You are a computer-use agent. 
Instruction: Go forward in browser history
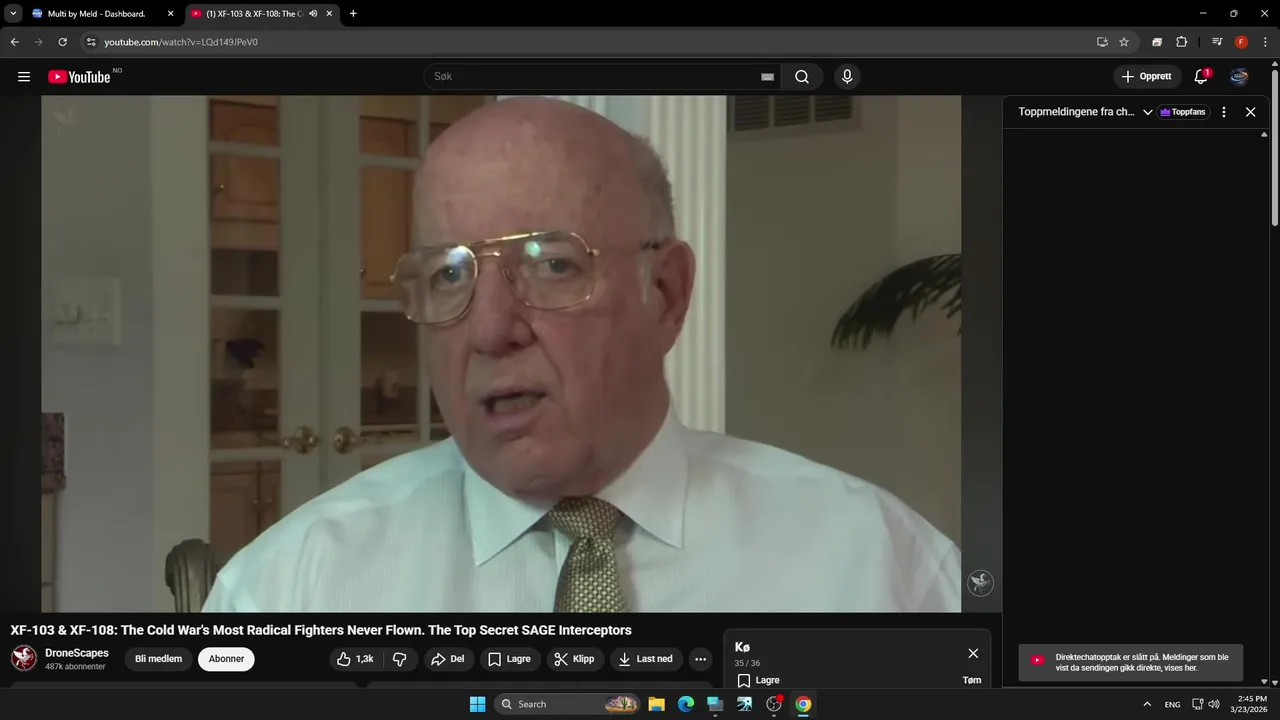point(38,42)
